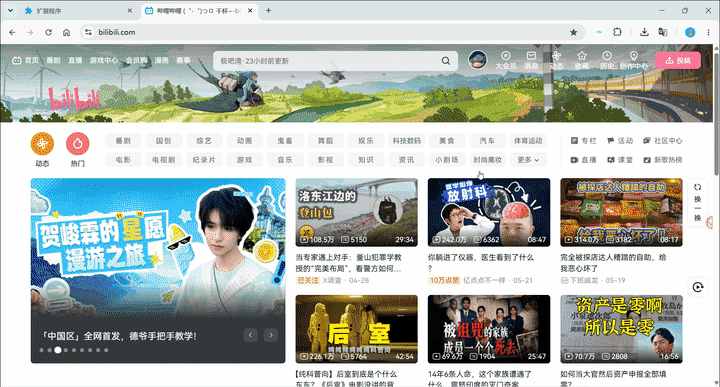Click the floating replay circle icon
The image size is (720, 387).
tap(698, 287)
